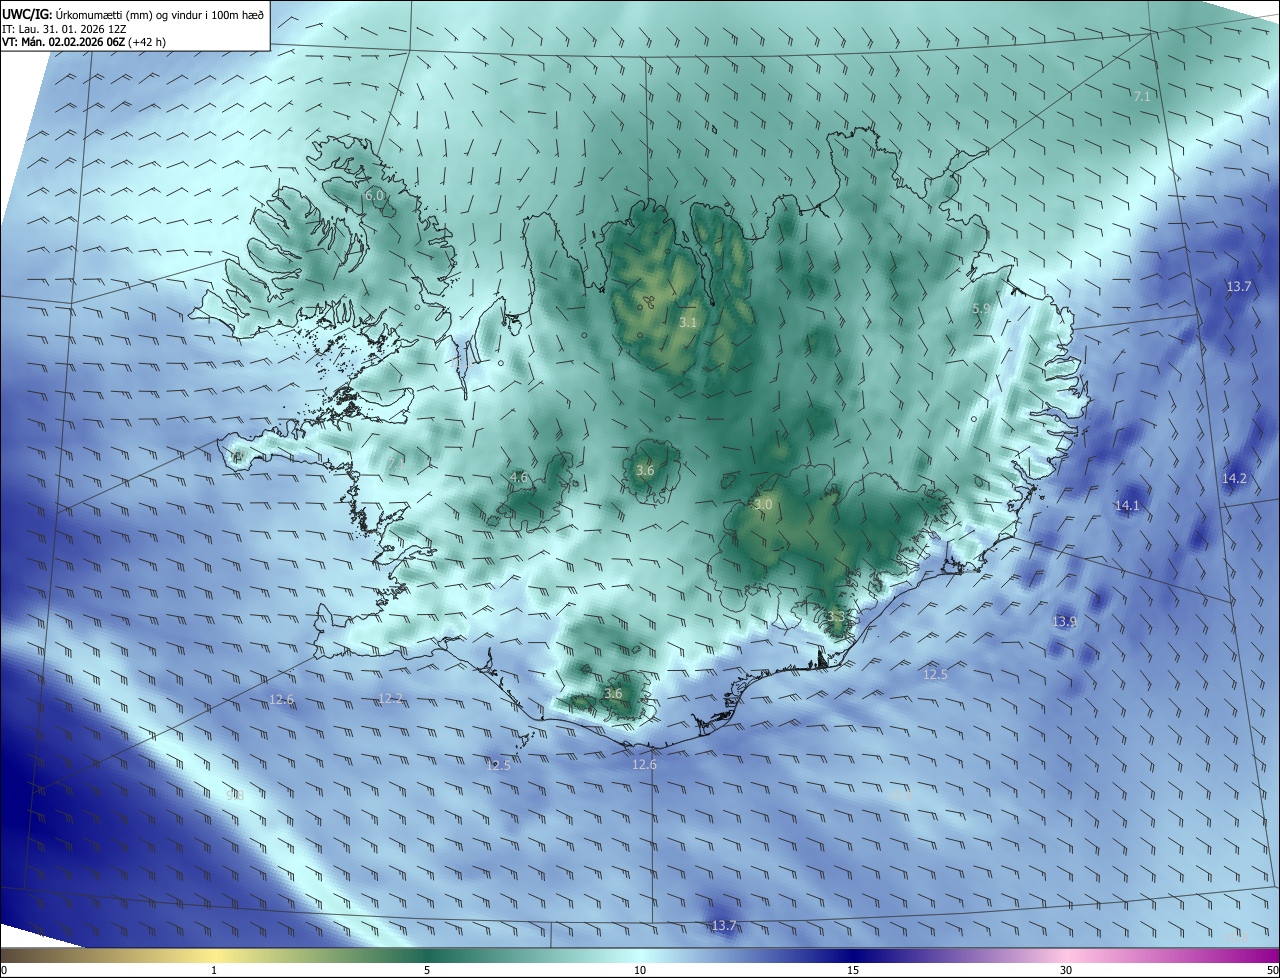Click the 14.2 value offshore east

click(x=1234, y=478)
